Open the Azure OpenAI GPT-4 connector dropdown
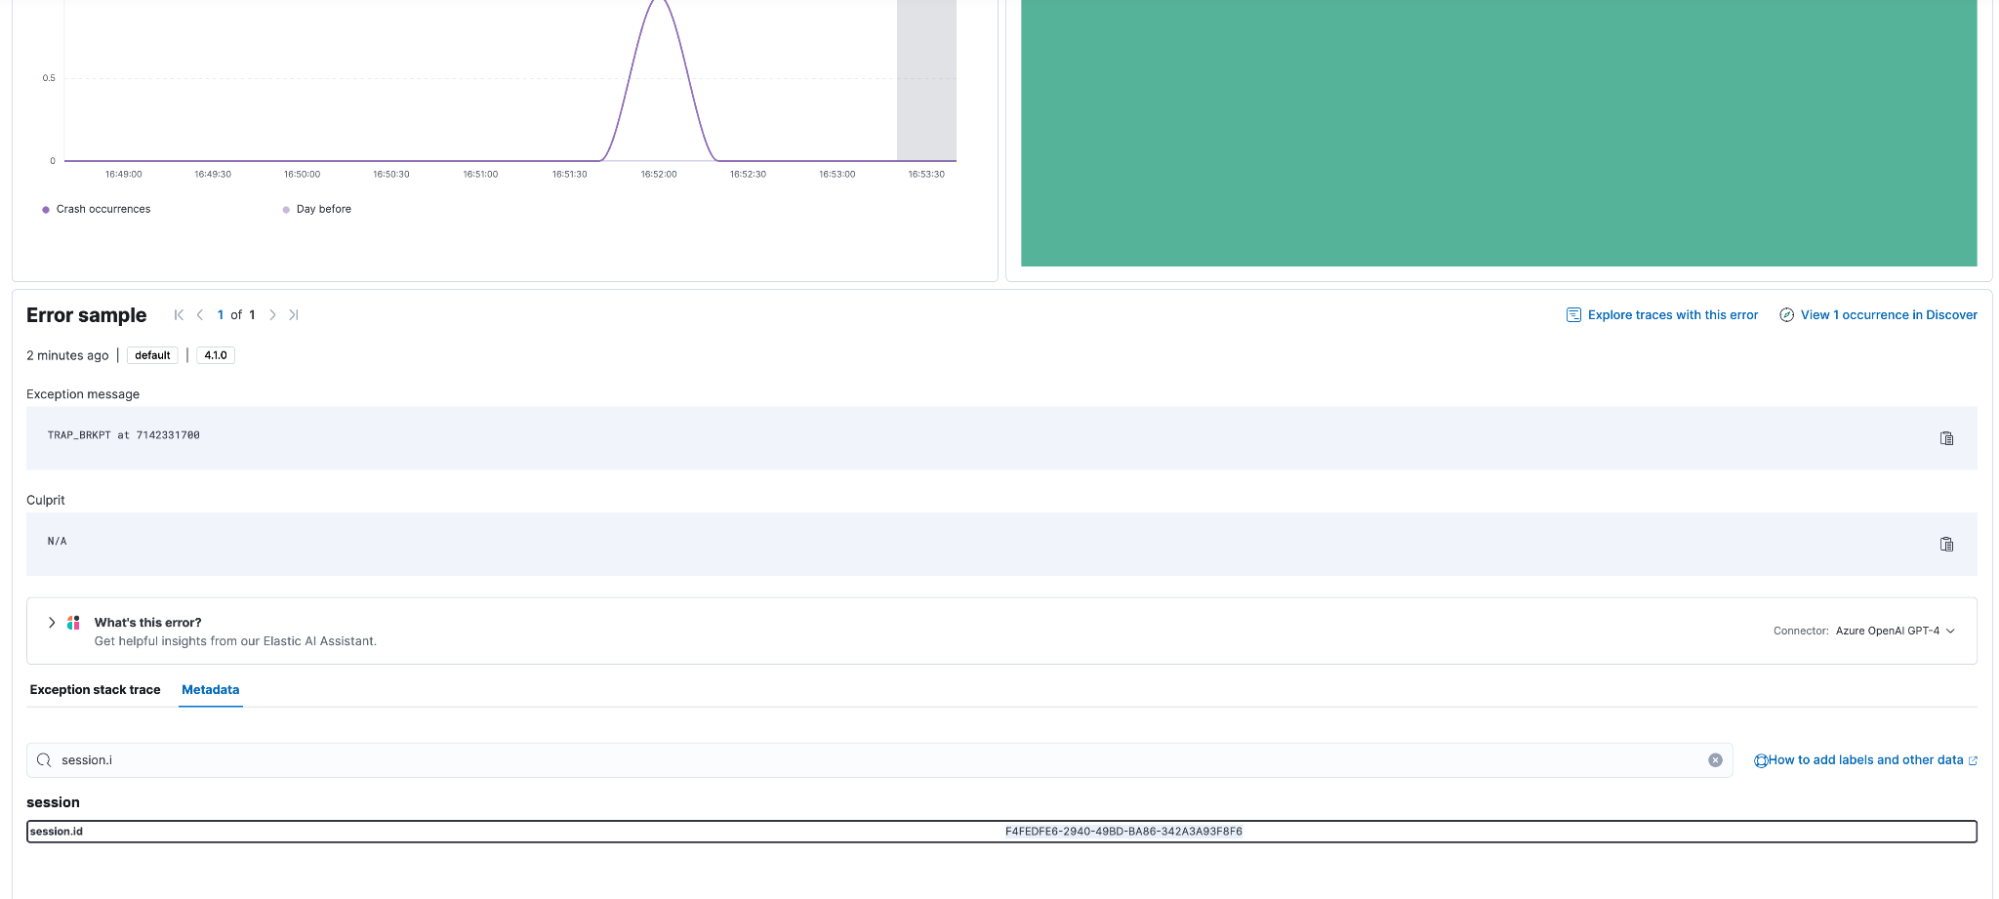Image resolution: width=1999 pixels, height=899 pixels. click(1894, 631)
